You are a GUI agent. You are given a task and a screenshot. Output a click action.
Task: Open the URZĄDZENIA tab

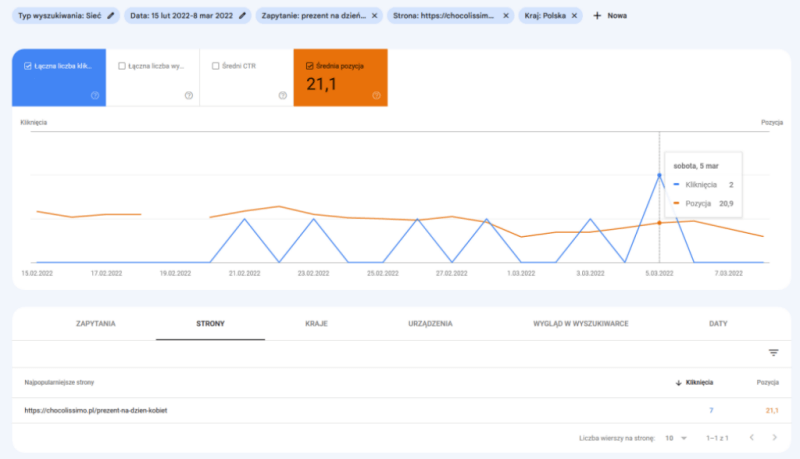click(430, 324)
